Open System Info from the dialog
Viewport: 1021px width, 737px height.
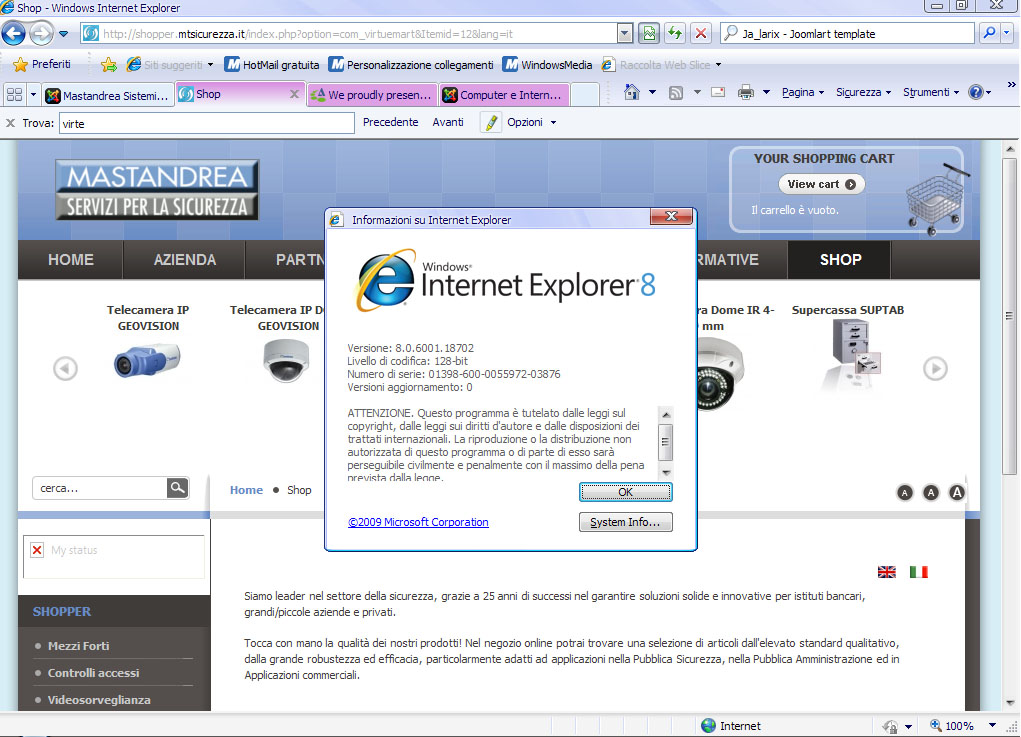625,522
